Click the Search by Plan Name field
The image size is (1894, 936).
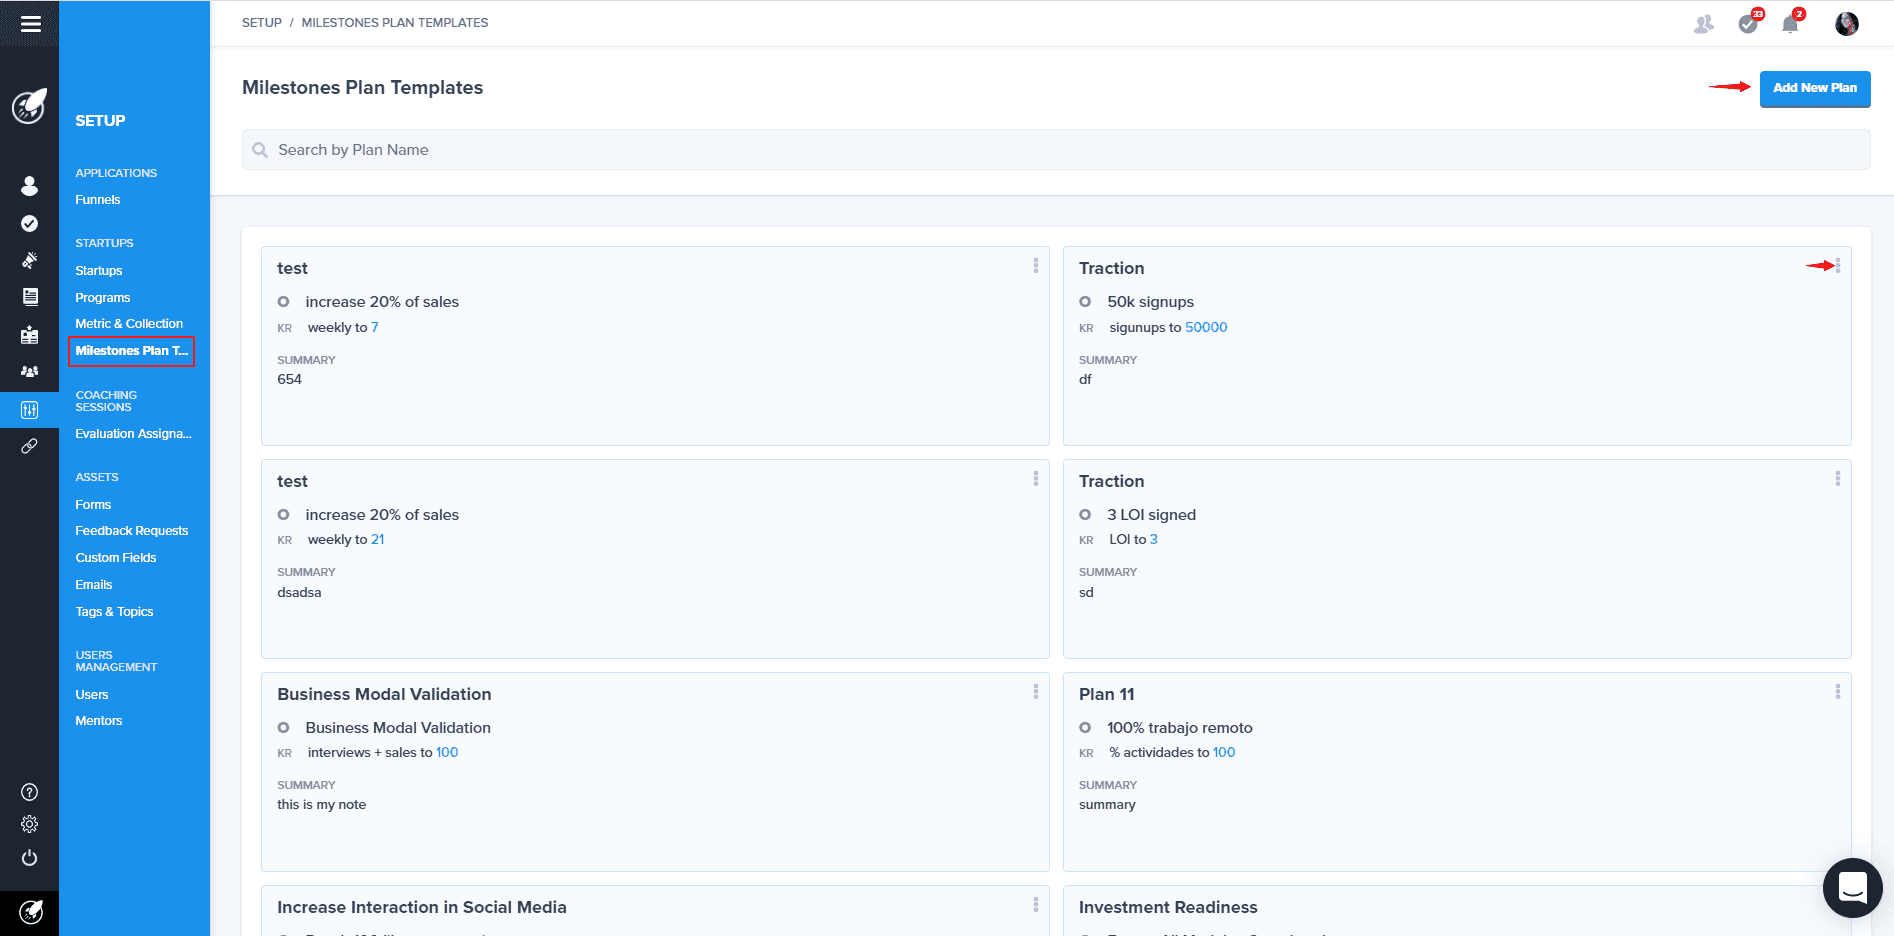1056,150
